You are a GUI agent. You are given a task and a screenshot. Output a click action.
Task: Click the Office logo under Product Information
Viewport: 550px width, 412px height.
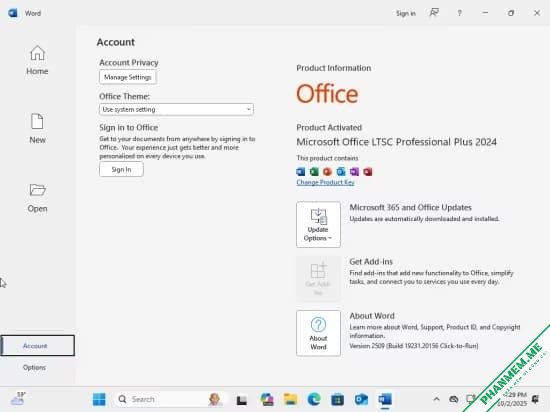(327, 94)
